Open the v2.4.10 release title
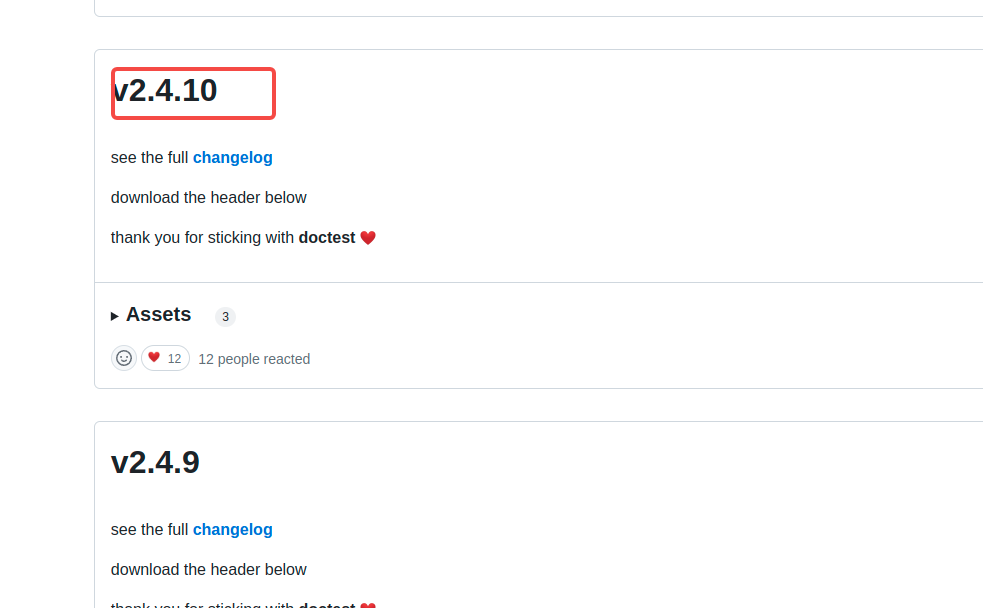This screenshot has height=608, width=983. tap(165, 90)
